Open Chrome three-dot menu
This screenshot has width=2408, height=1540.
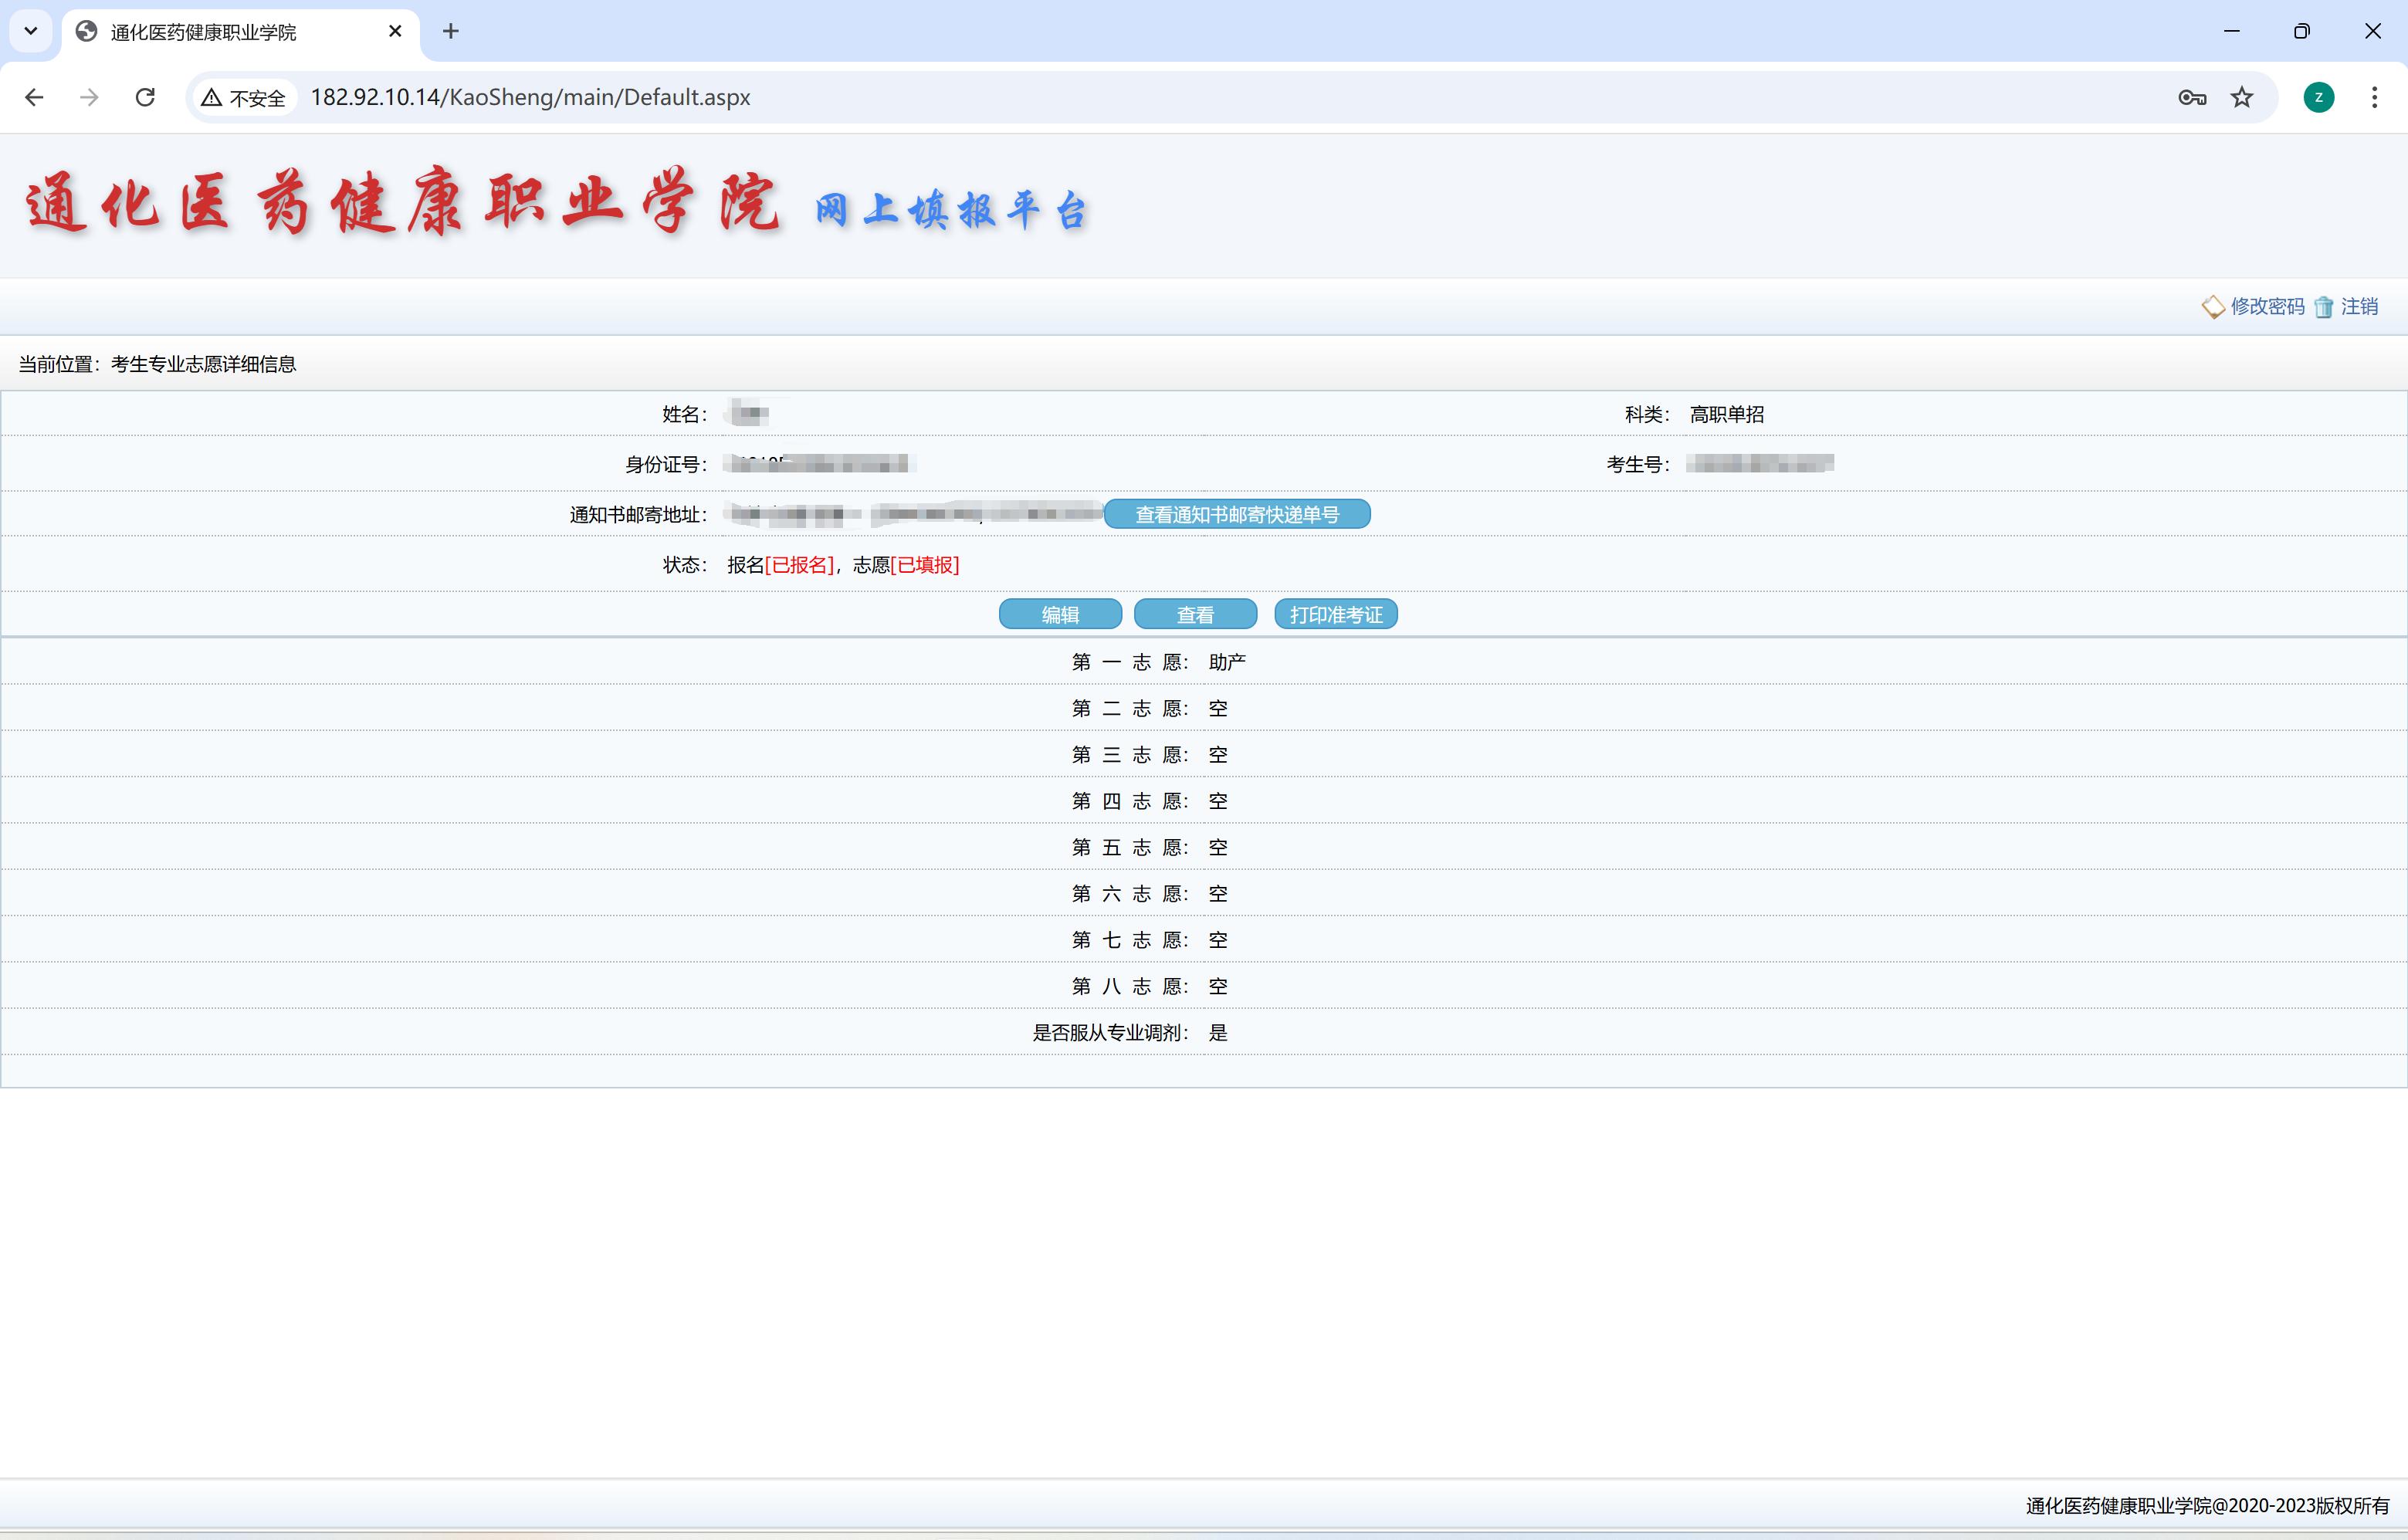(x=2374, y=97)
